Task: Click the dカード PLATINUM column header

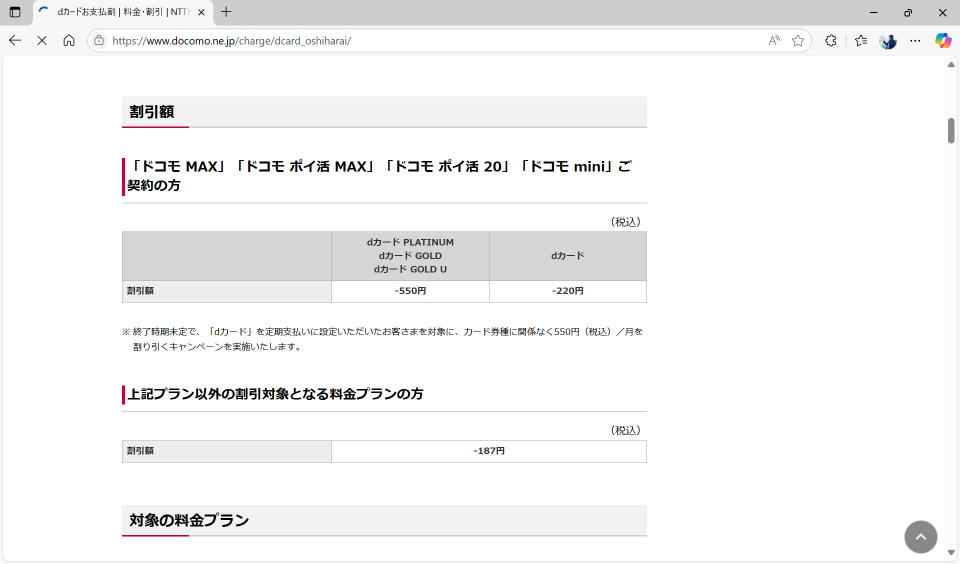Action: [x=410, y=256]
